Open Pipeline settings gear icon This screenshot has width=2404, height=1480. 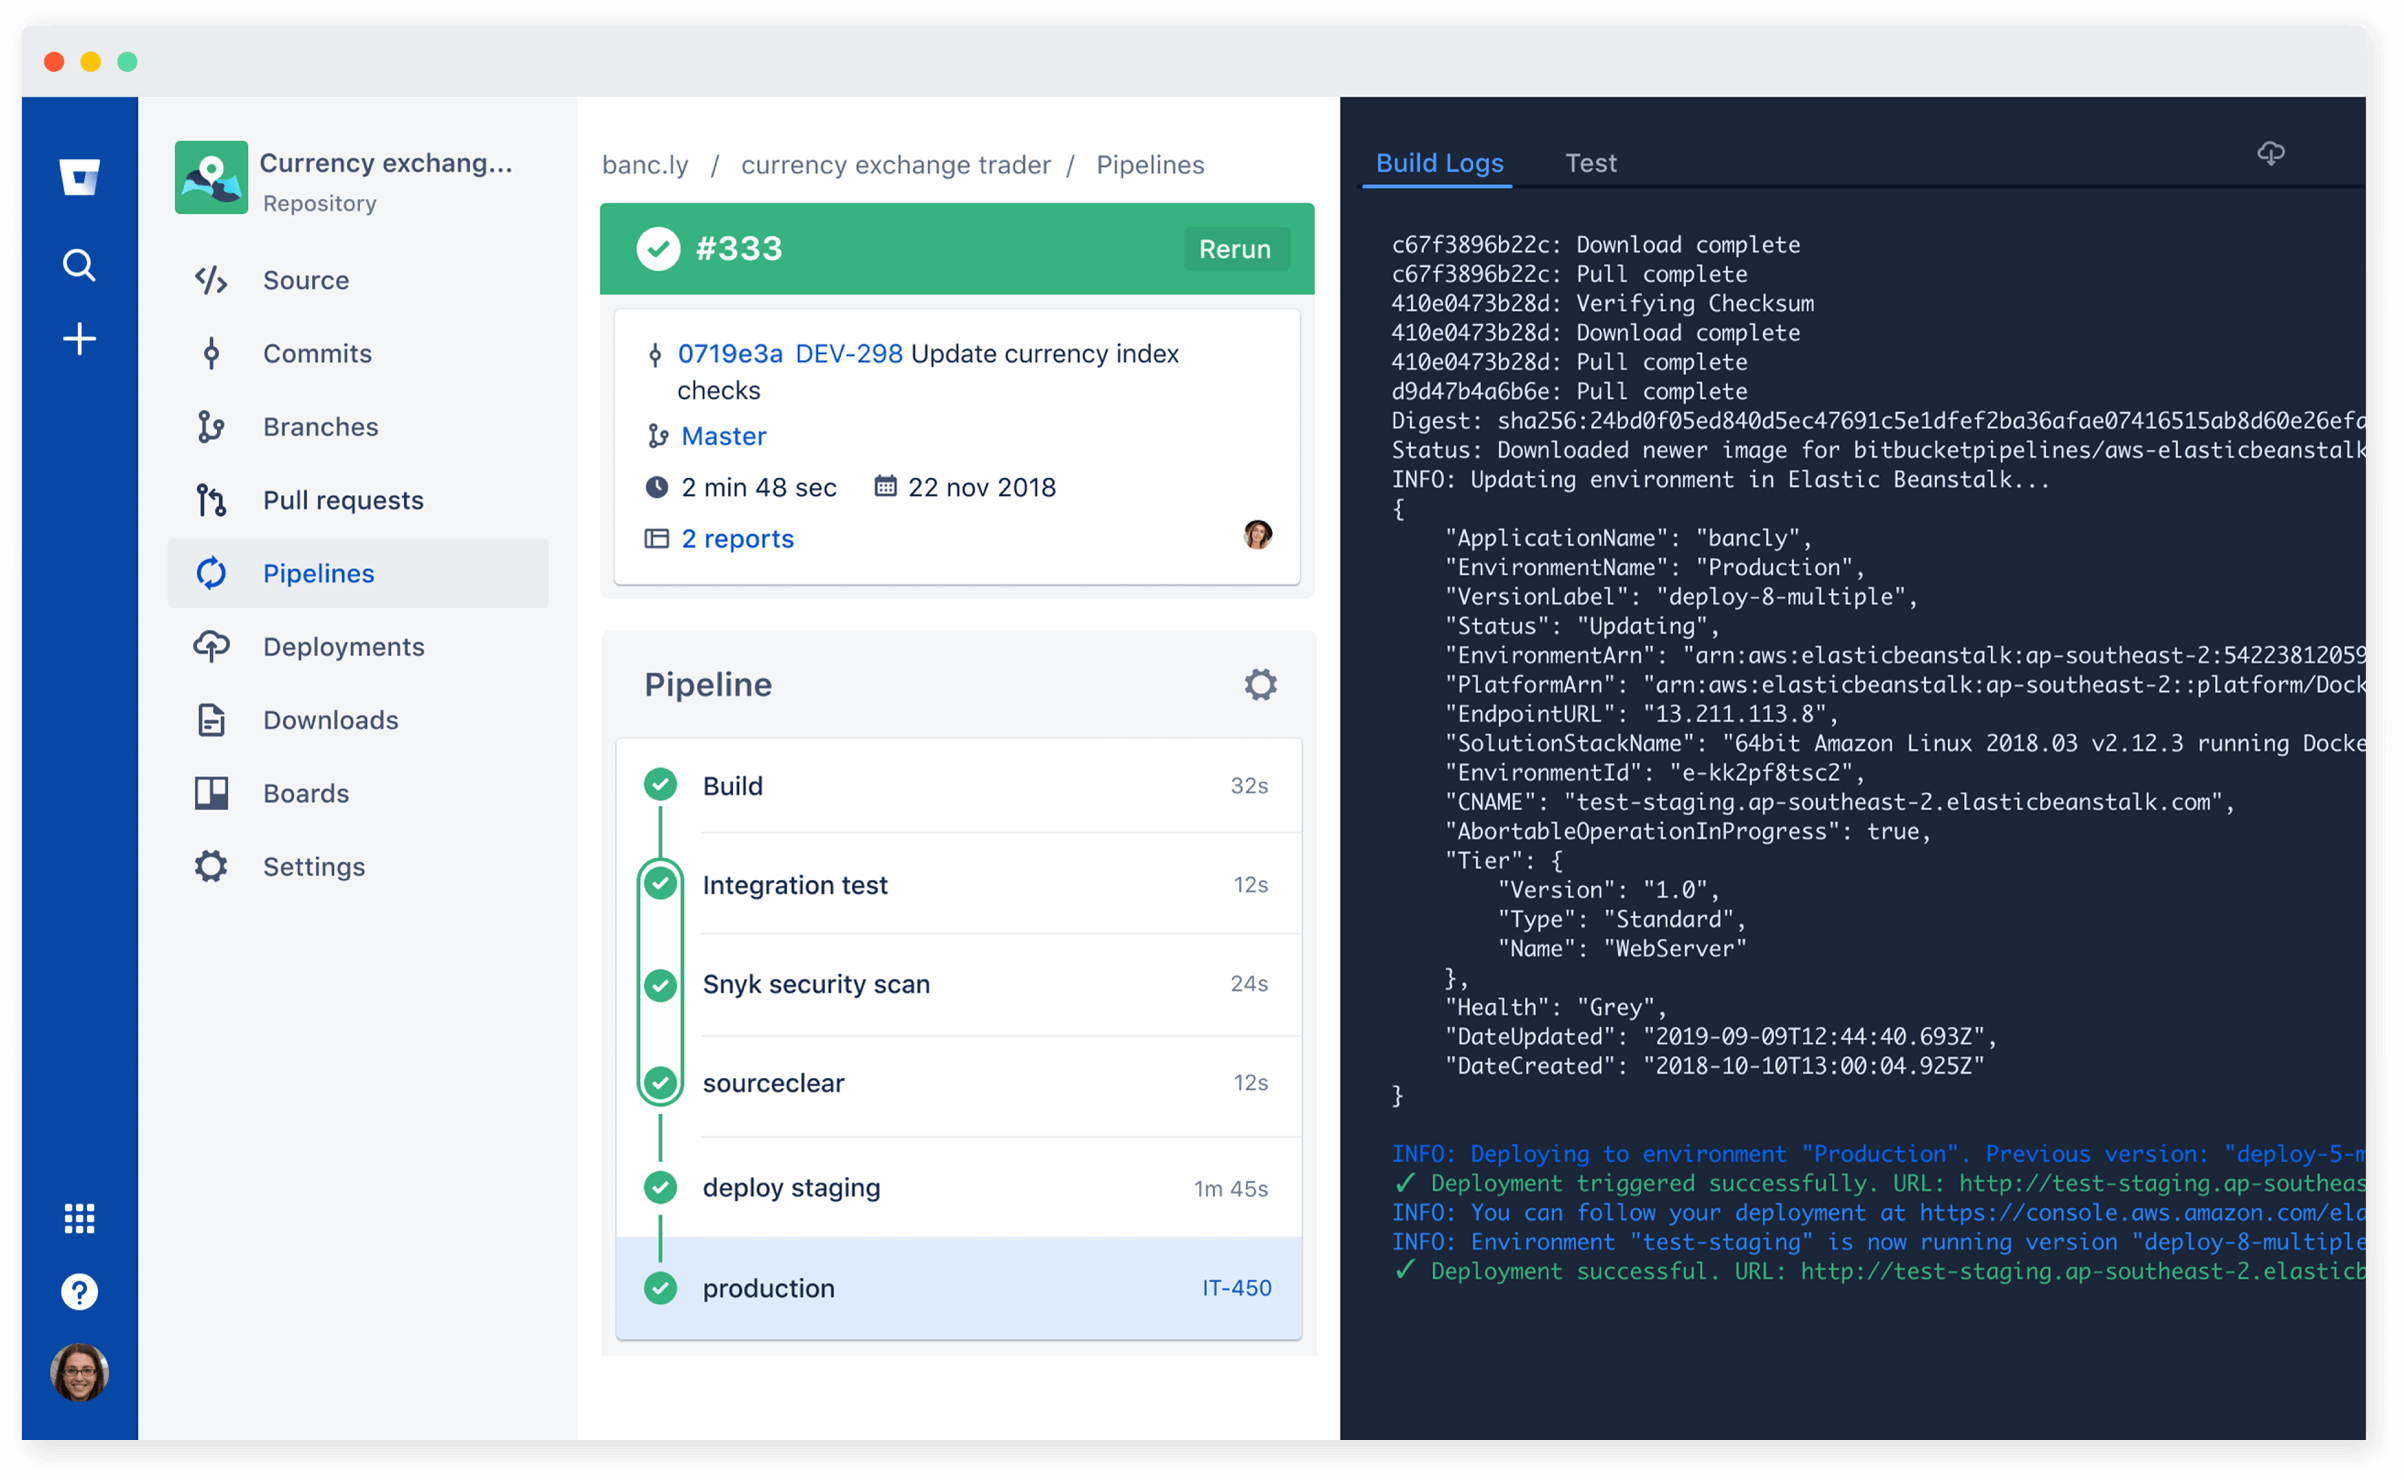(1260, 685)
